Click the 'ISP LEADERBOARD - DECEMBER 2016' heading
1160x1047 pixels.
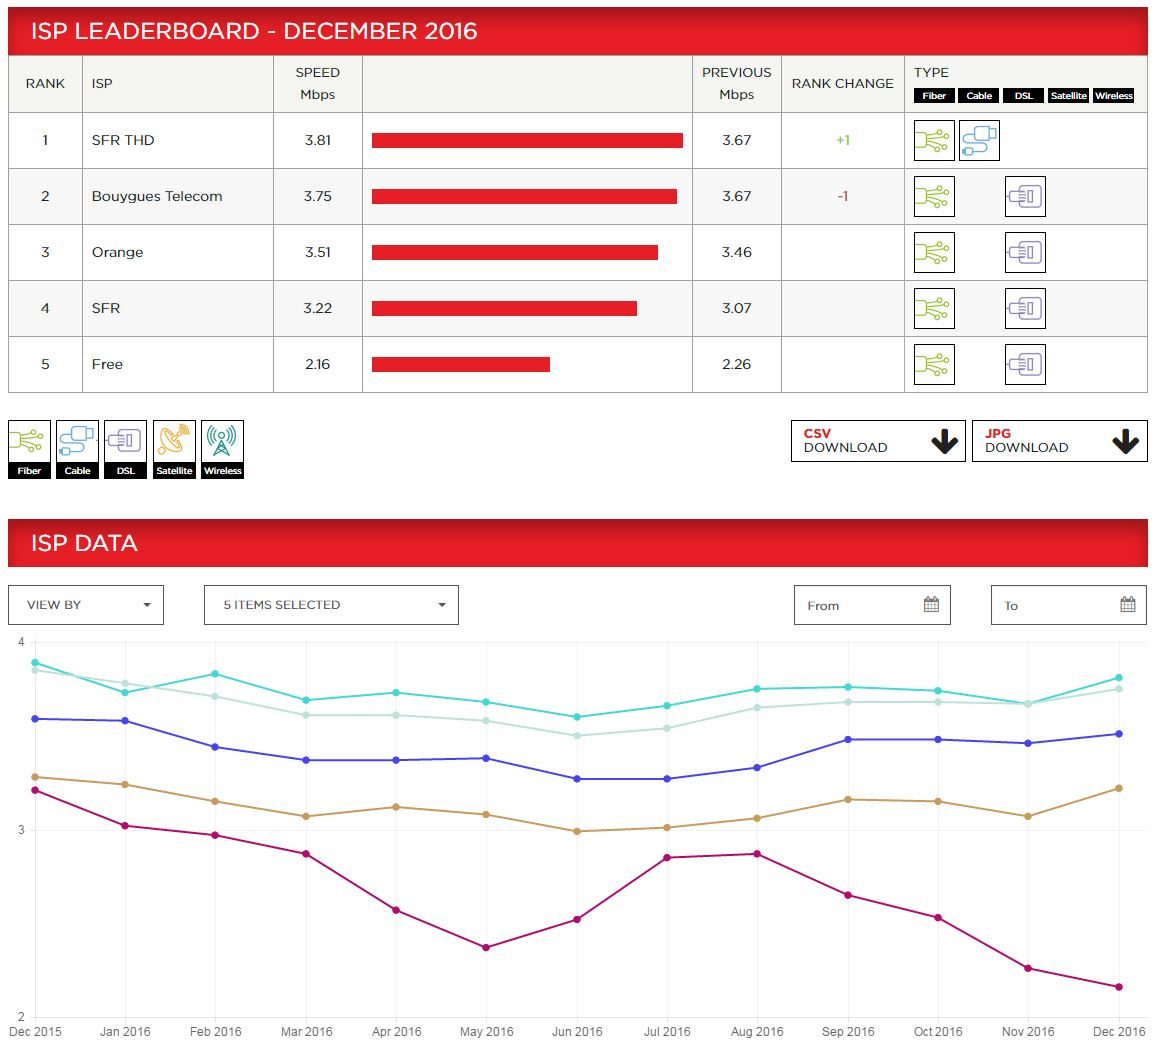pos(254,31)
